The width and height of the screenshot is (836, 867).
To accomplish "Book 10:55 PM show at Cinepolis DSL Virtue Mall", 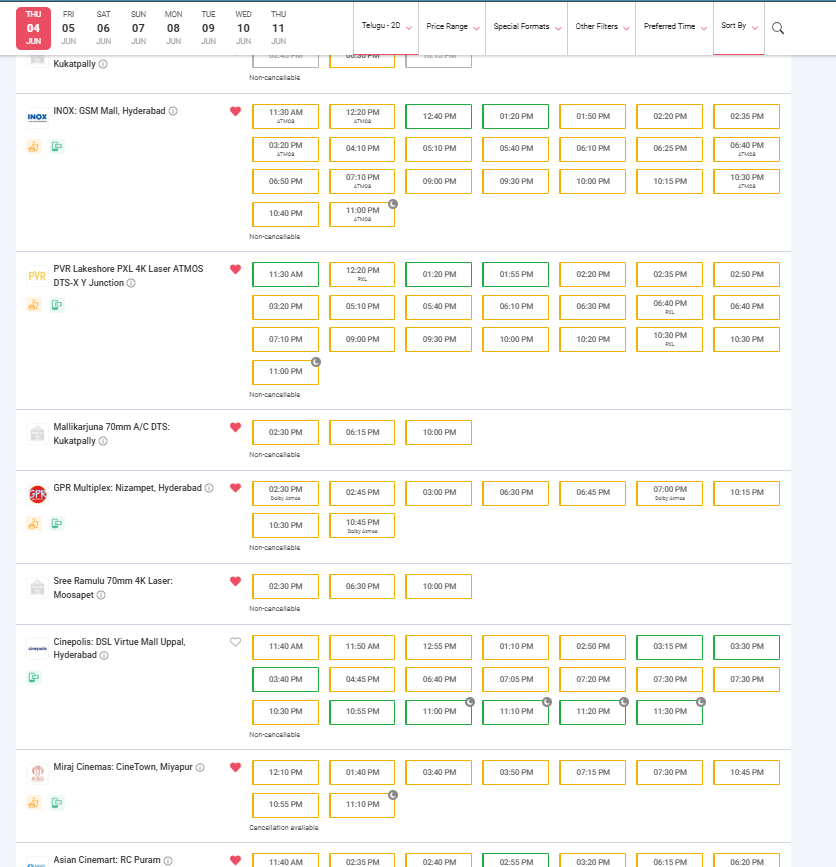I will pyautogui.click(x=362, y=712).
